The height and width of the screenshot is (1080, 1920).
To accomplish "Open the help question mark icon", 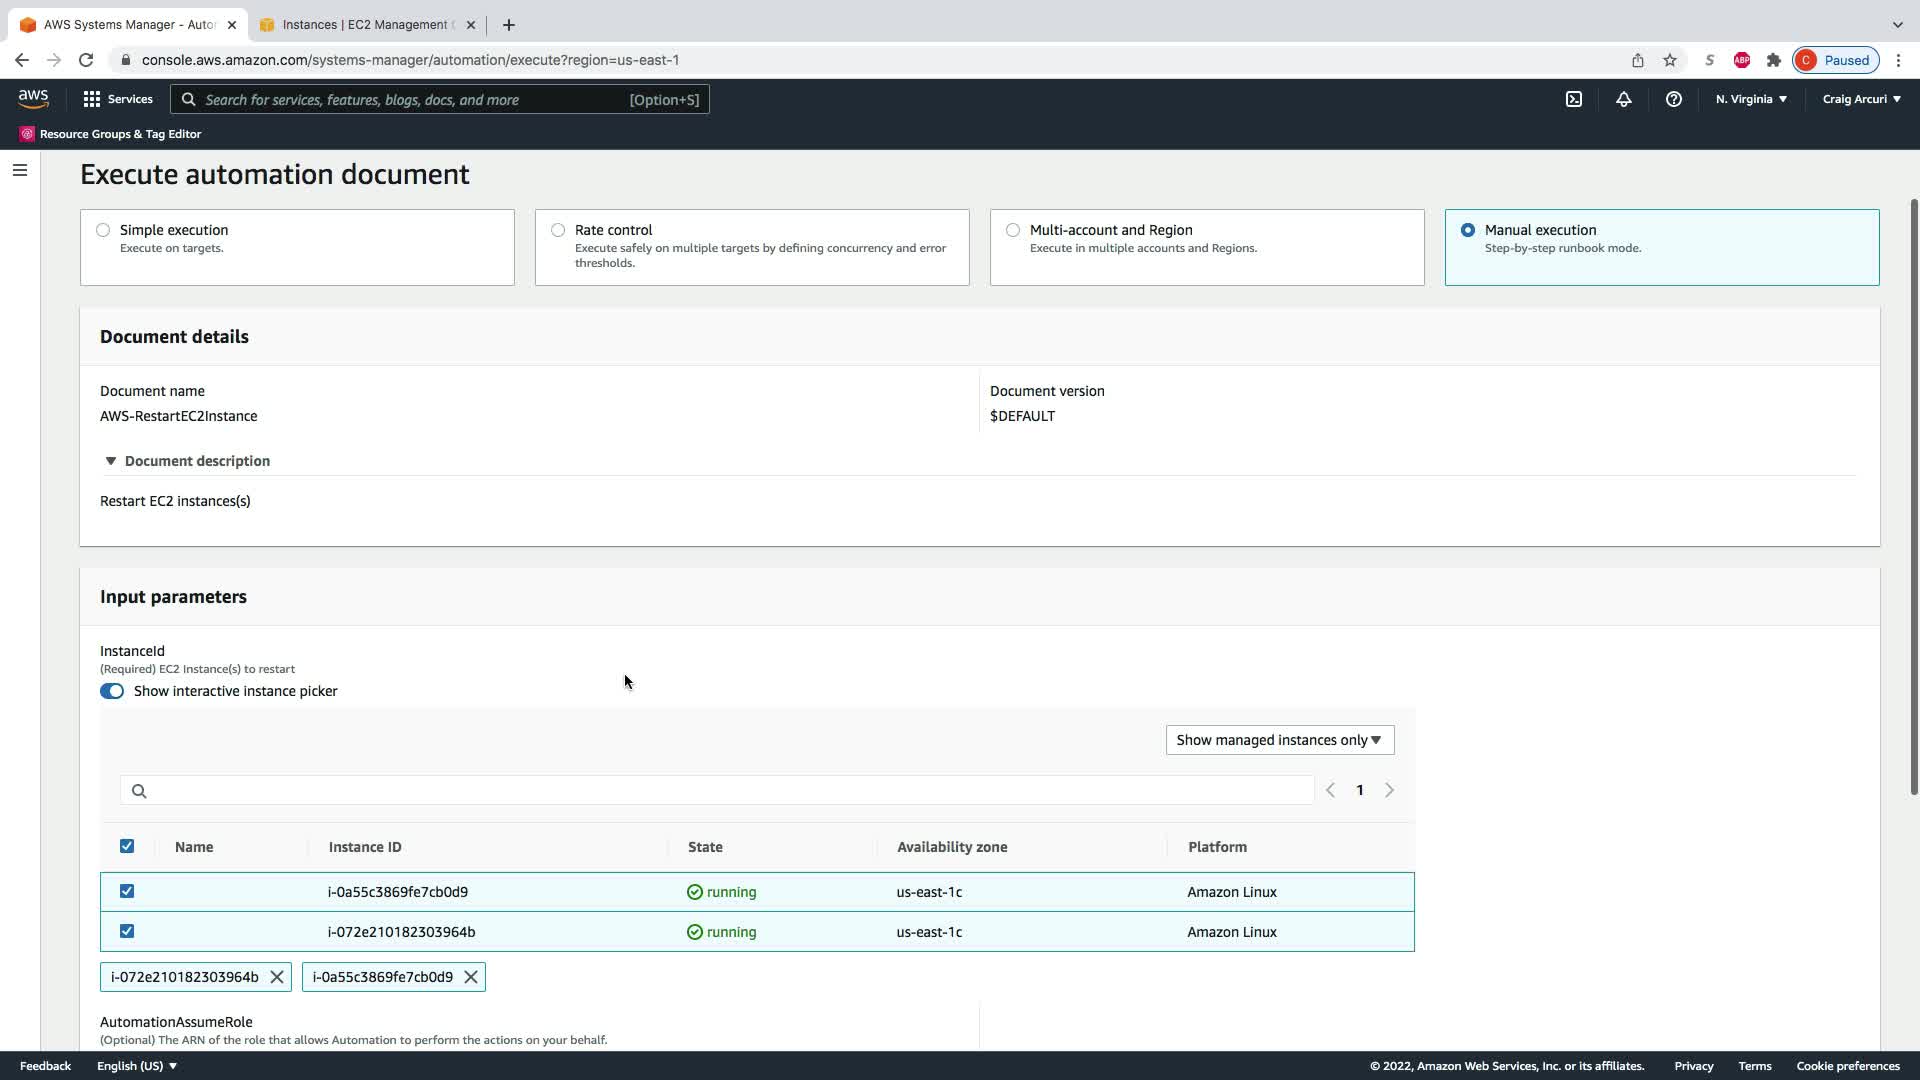I will [x=1673, y=99].
